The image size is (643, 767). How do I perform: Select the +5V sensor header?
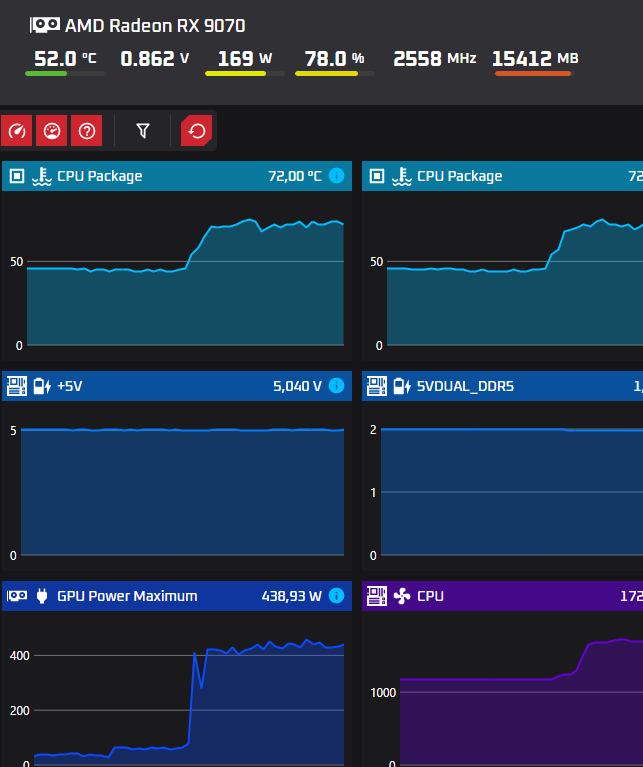[x=177, y=386]
